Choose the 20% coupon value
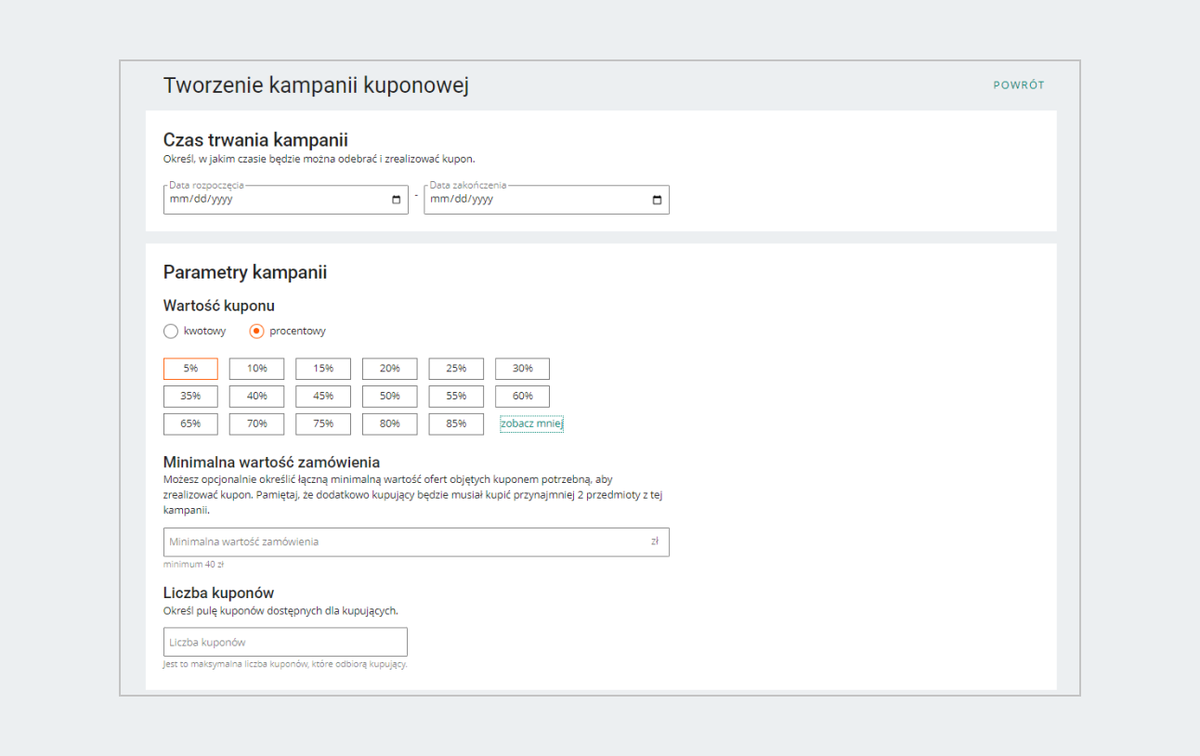Viewport: 1200px width, 756px height. click(x=390, y=369)
